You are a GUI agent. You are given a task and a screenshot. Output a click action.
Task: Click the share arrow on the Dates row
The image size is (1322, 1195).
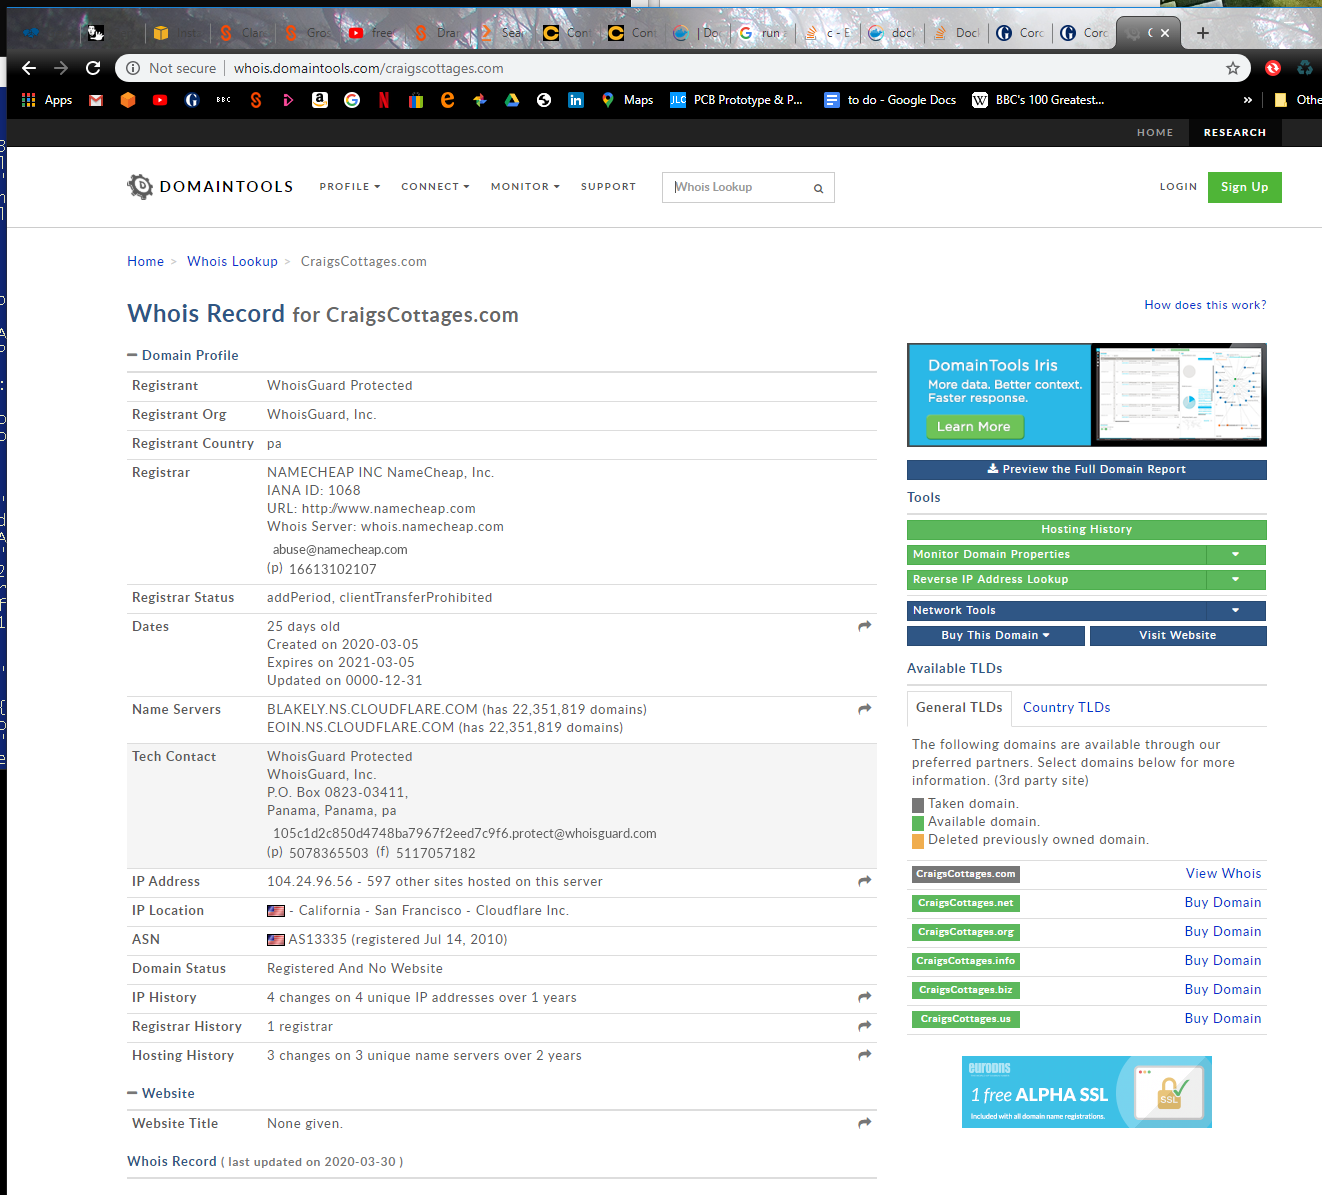coord(865,626)
